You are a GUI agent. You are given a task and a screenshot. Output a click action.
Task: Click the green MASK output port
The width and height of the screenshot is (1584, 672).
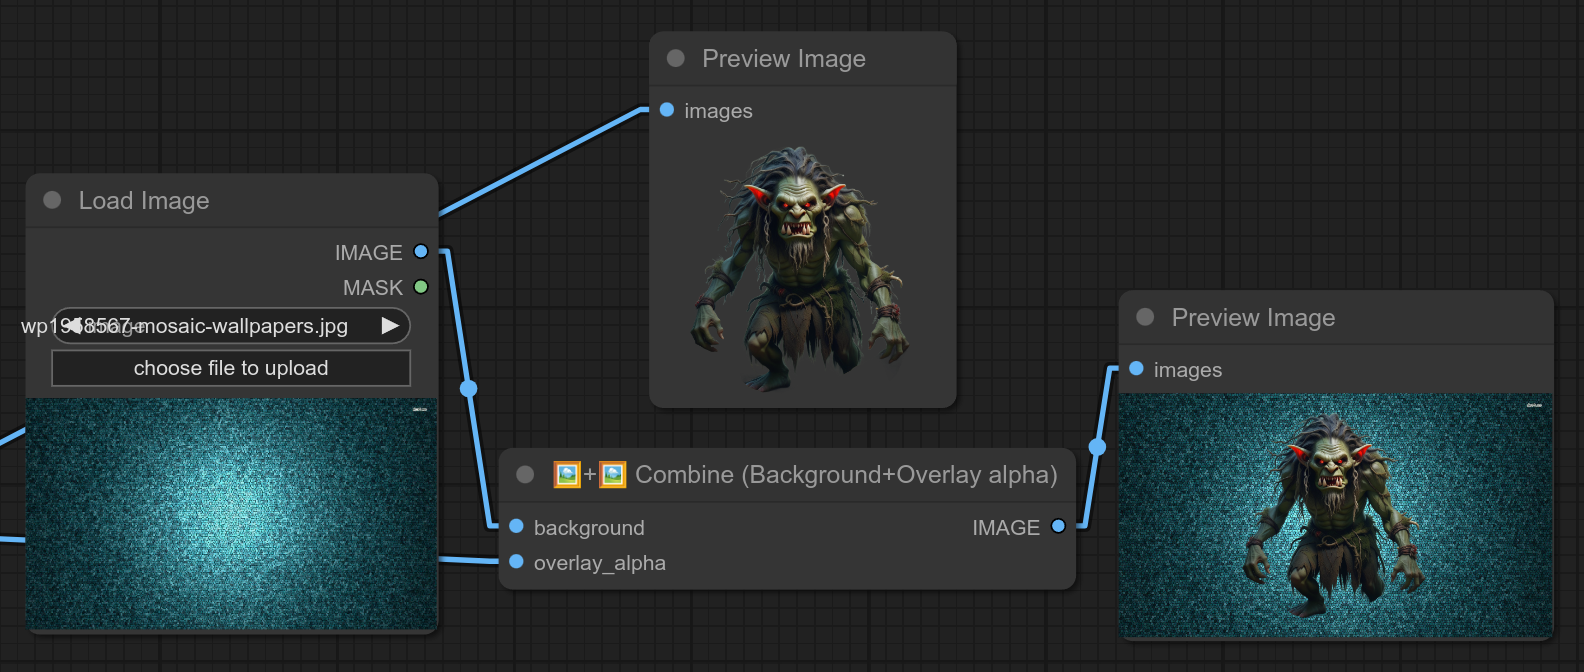[x=421, y=287]
